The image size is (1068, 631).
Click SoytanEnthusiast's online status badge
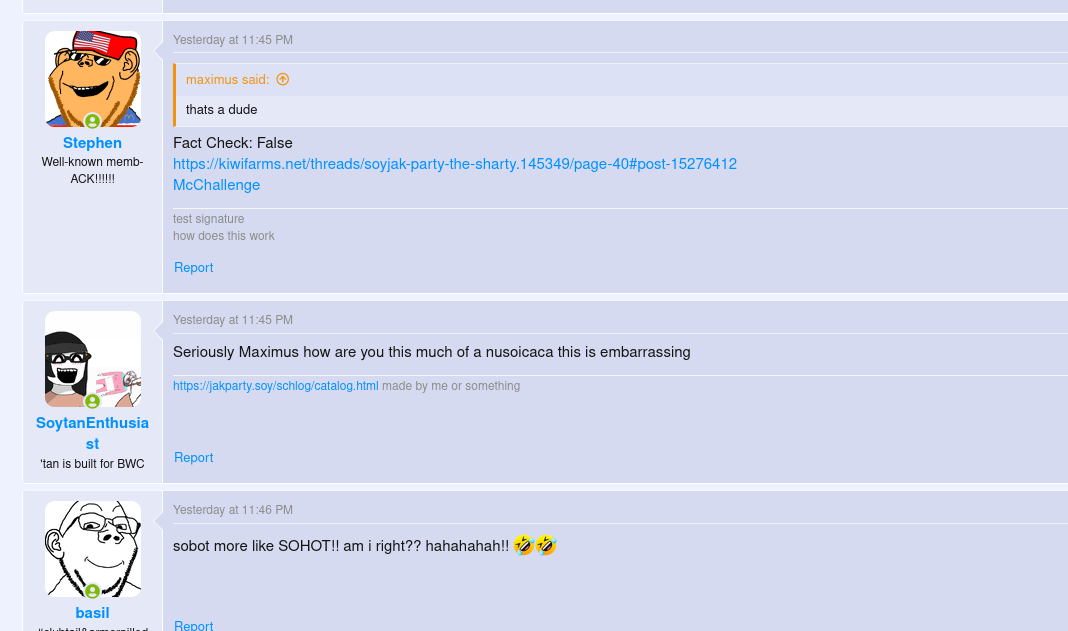[x=92, y=401]
